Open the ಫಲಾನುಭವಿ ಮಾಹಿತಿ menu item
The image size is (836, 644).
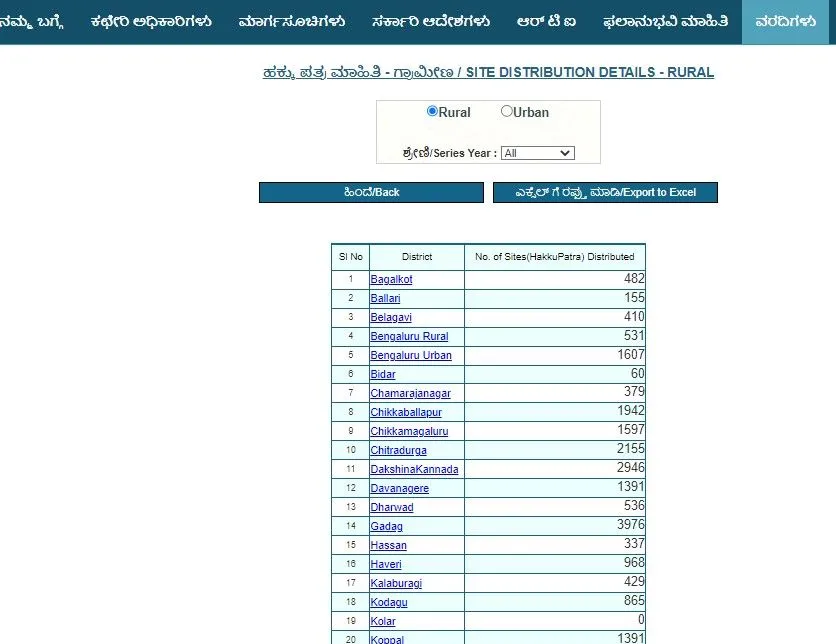(665, 21)
